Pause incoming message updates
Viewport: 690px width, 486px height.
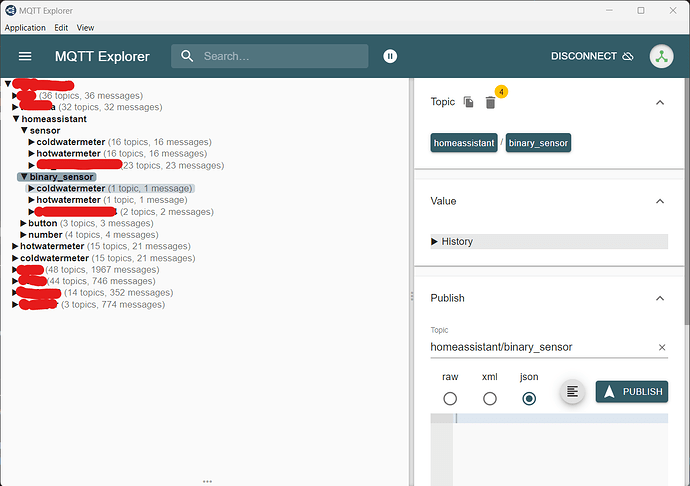tap(390, 56)
